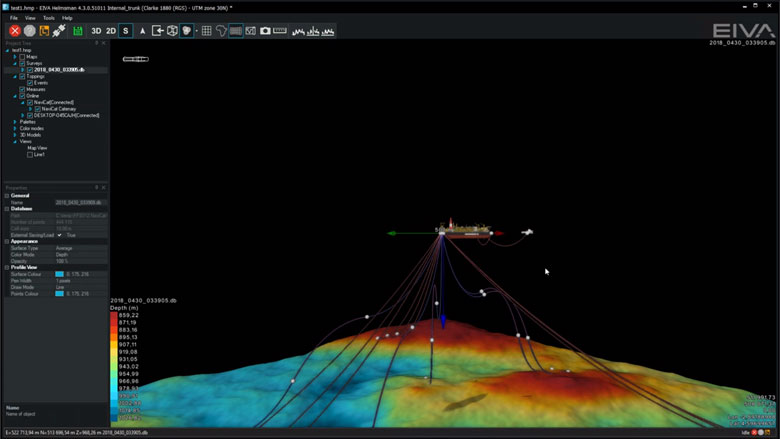This screenshot has width=780, height=439.
Task: Expand the Palettes tree node
Action: point(15,122)
